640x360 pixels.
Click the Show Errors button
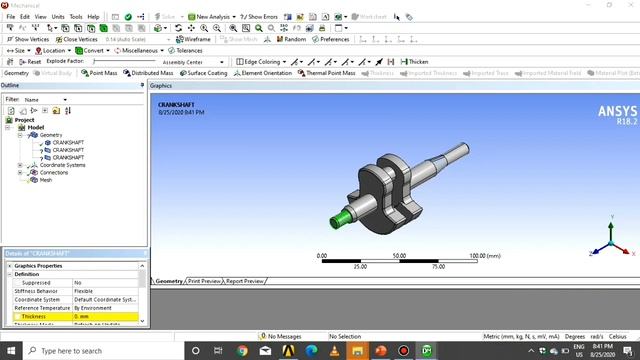coord(259,17)
